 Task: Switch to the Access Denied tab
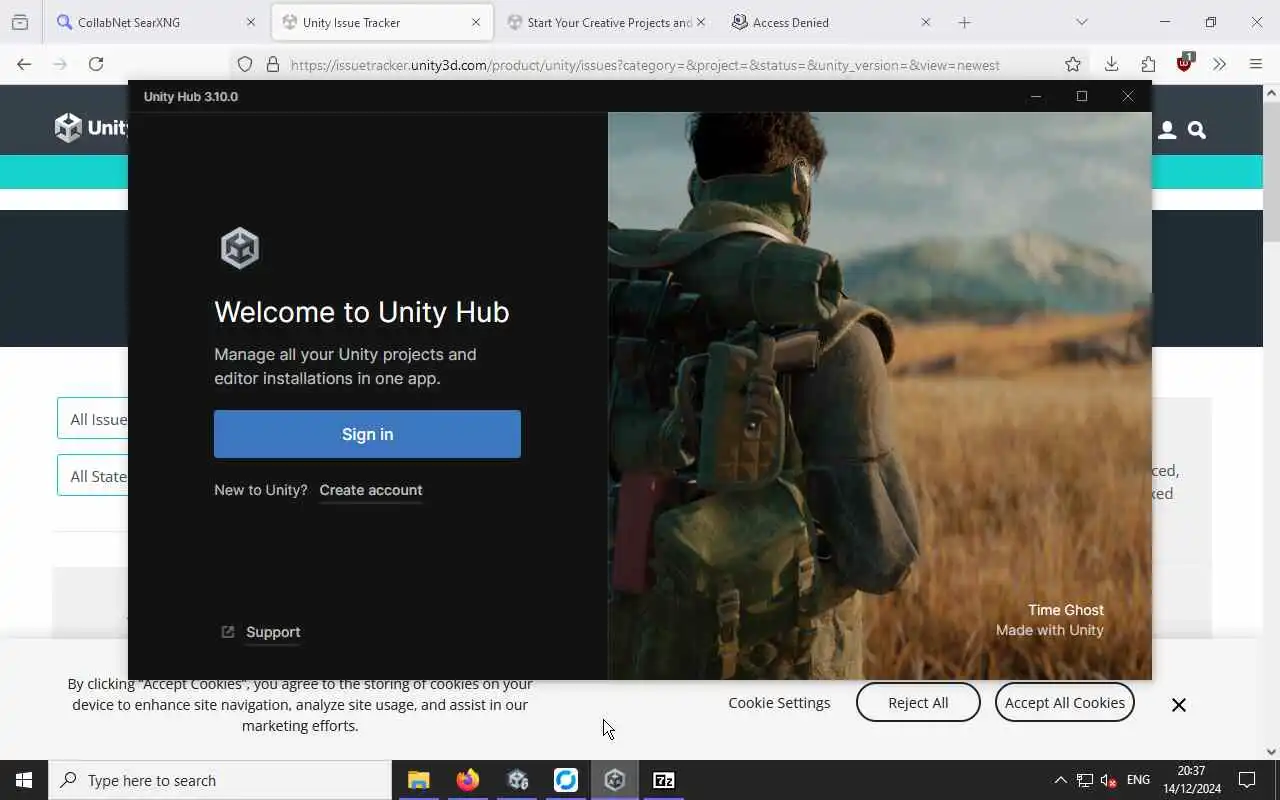(830, 22)
